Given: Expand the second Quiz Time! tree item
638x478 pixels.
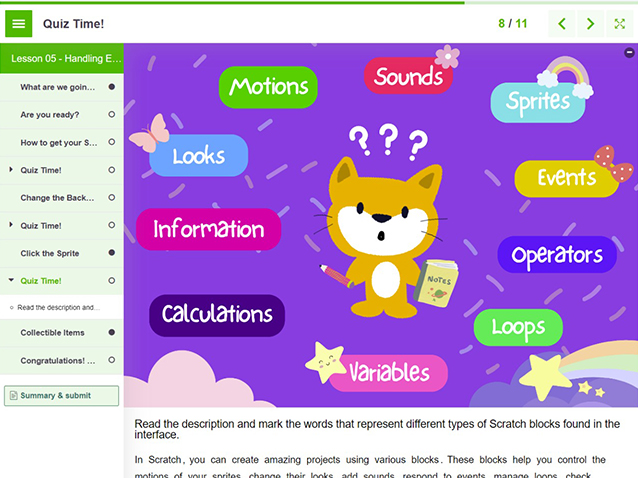Looking at the screenshot, I should tap(11, 225).
